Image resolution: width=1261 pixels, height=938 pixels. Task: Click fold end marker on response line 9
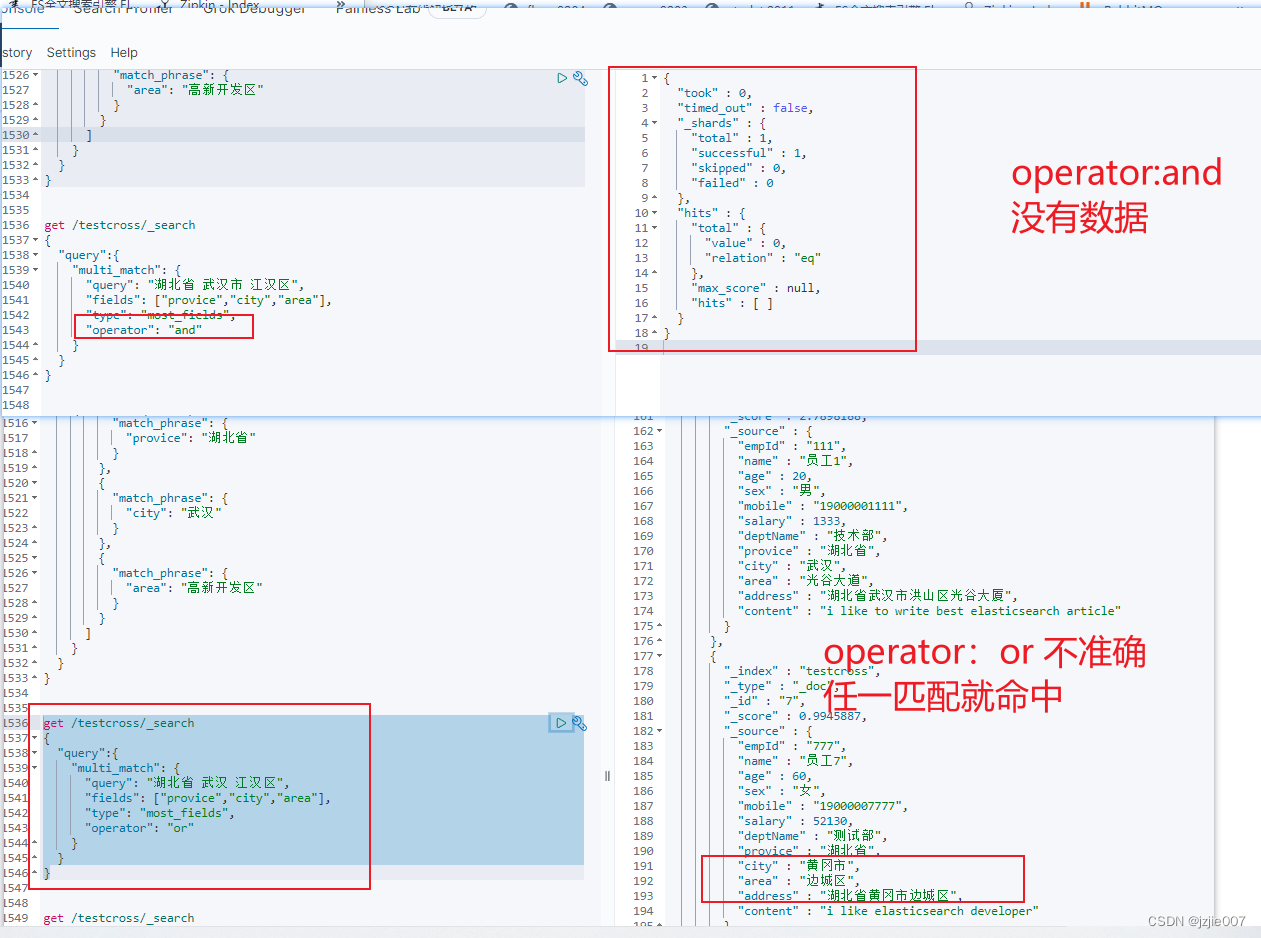(x=654, y=198)
